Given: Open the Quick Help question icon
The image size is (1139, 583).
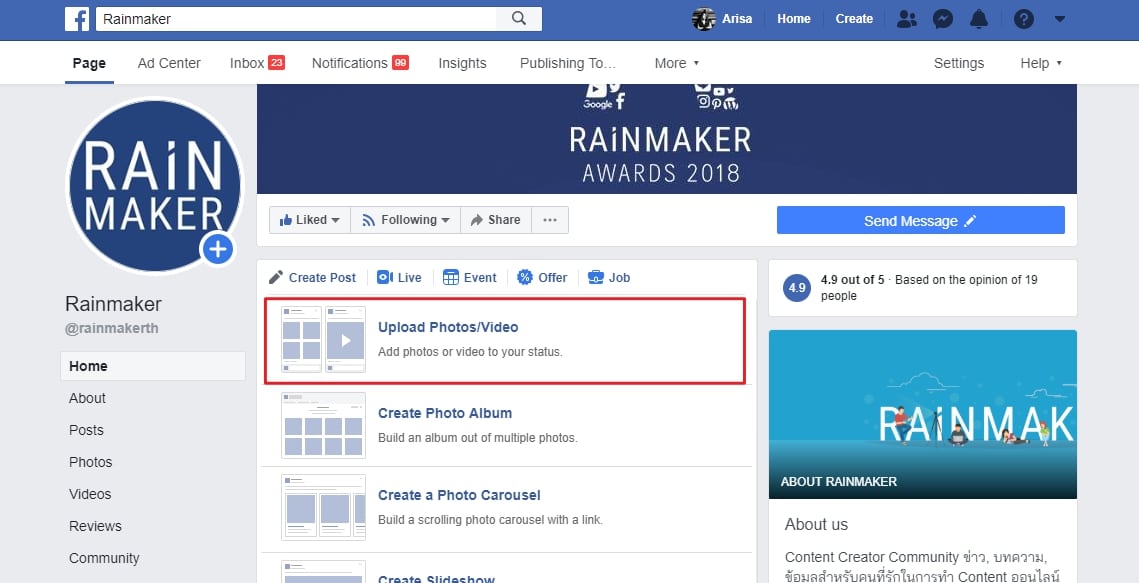Looking at the screenshot, I should tap(1023, 18).
